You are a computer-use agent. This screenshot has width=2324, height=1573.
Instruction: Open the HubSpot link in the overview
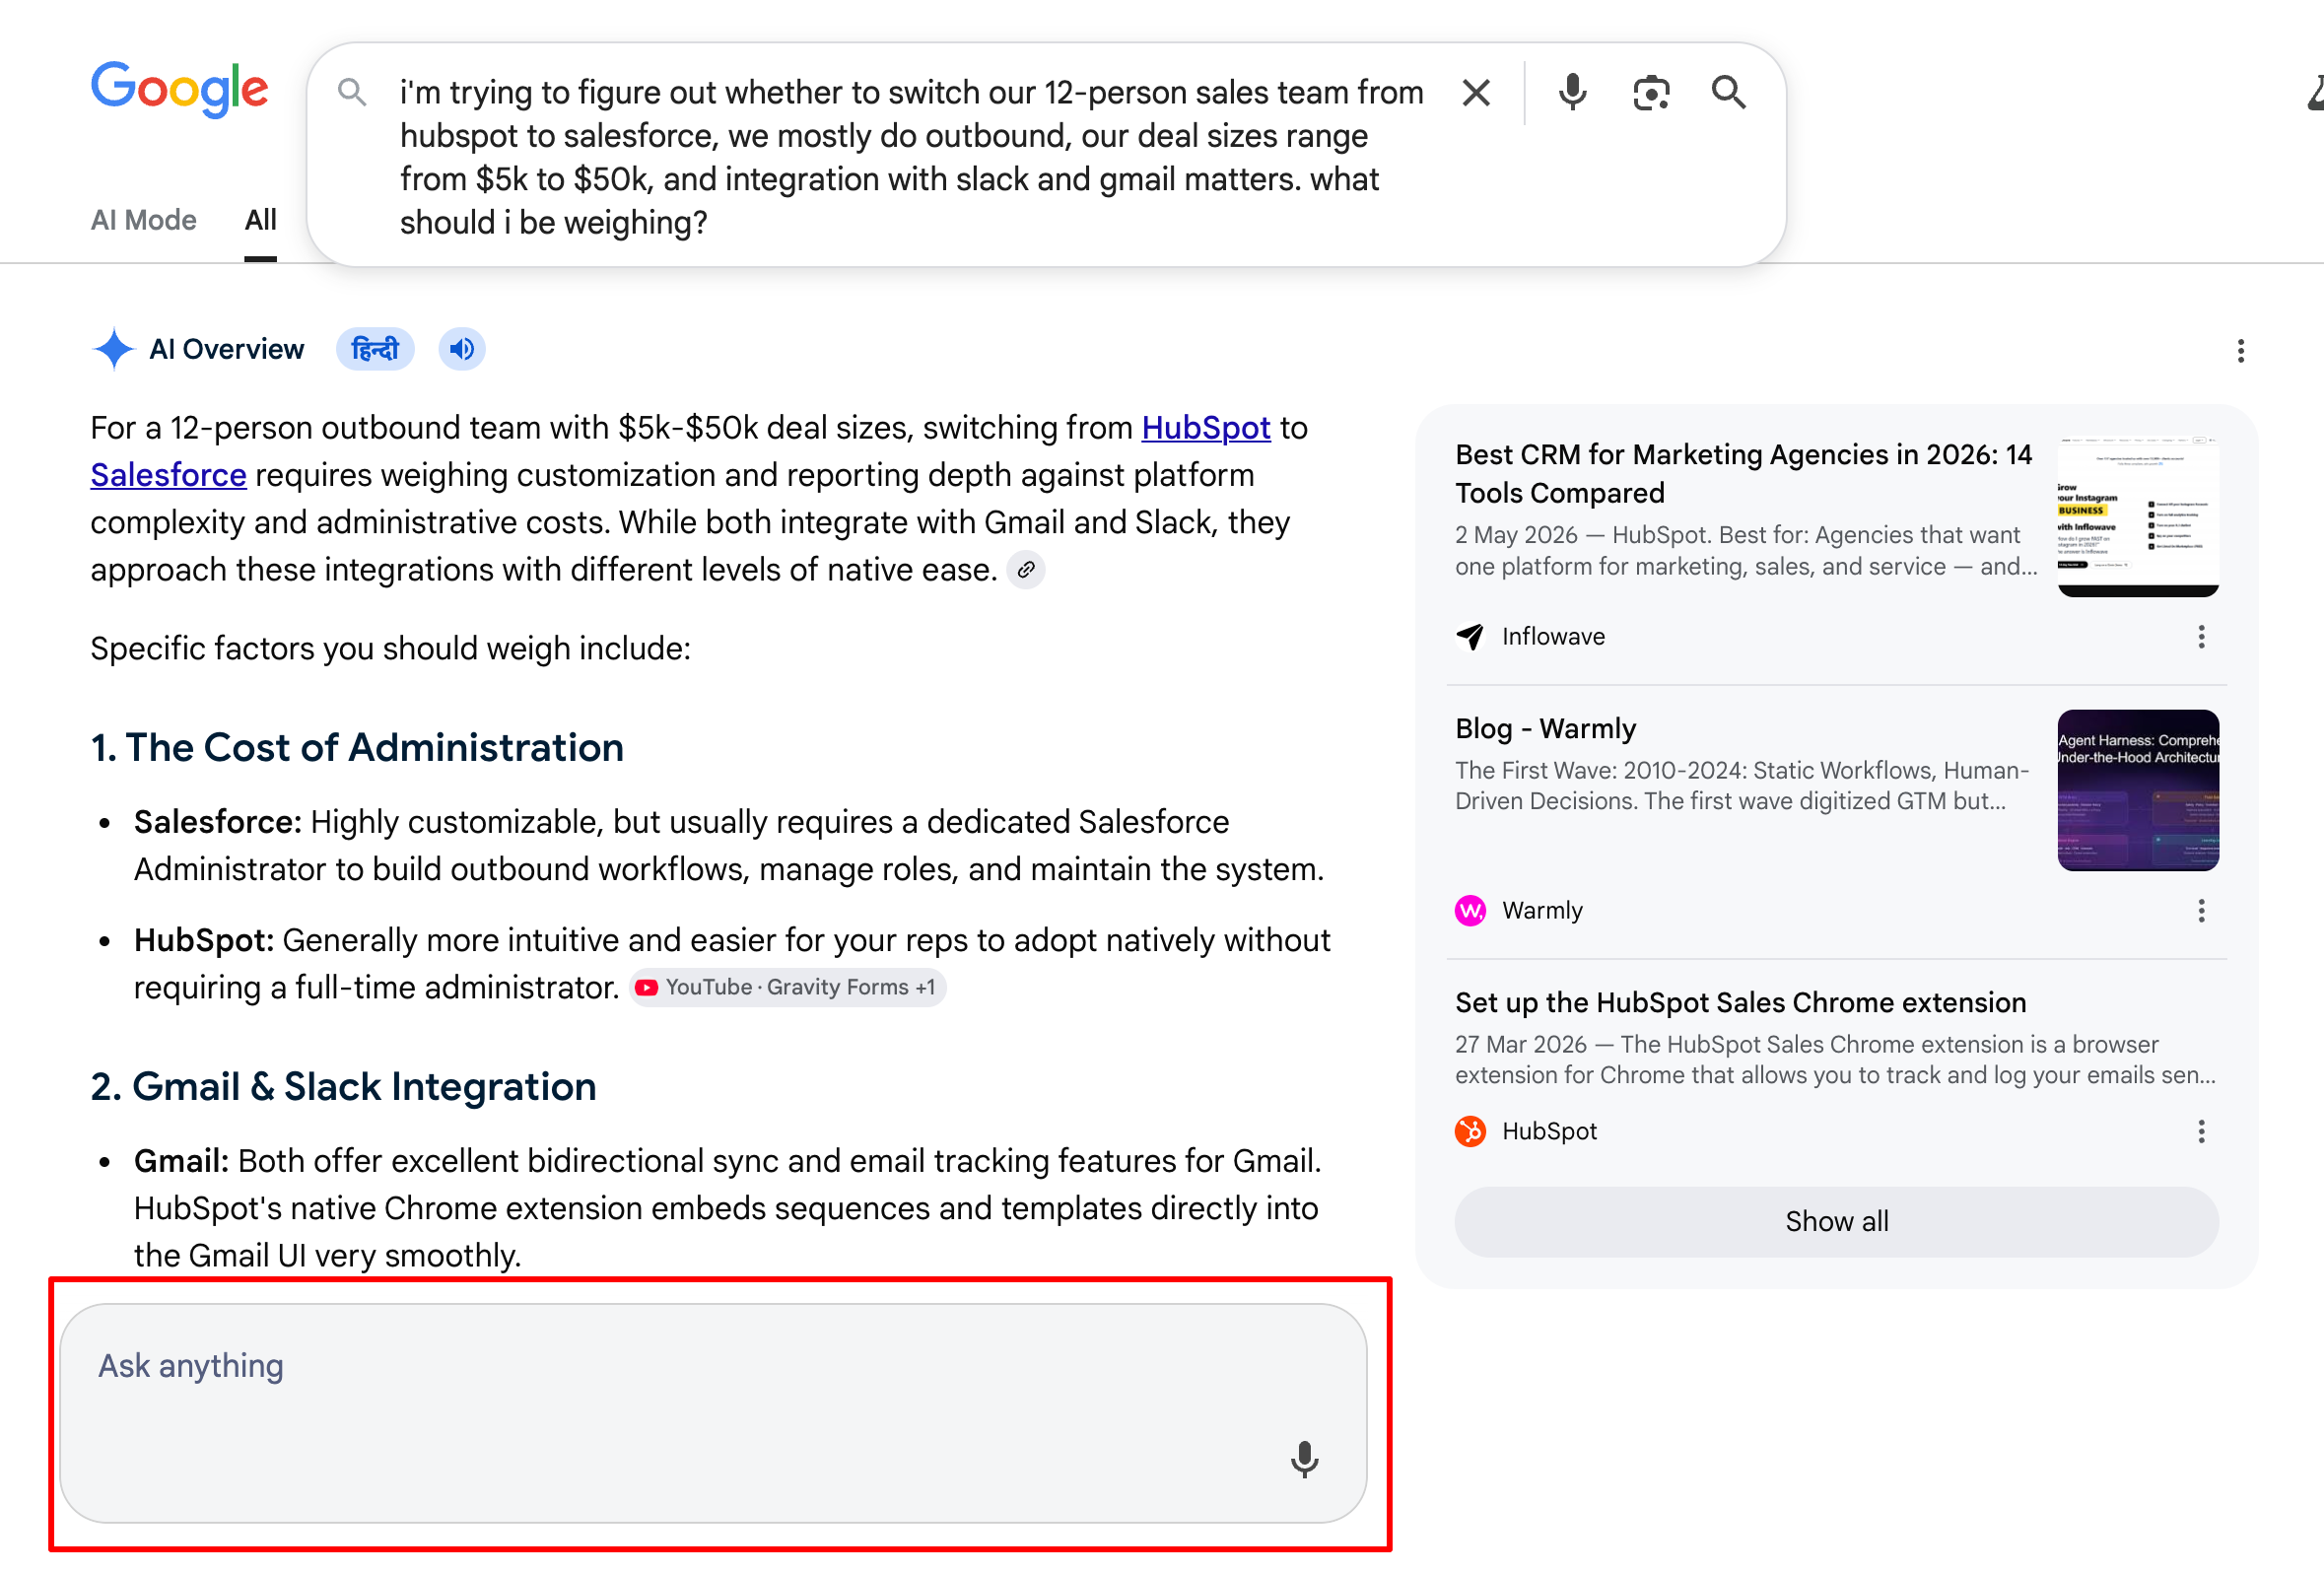(x=1205, y=428)
